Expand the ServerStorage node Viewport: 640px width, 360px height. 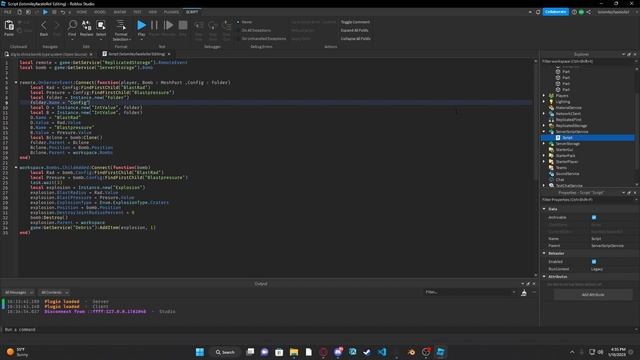pos(544,144)
